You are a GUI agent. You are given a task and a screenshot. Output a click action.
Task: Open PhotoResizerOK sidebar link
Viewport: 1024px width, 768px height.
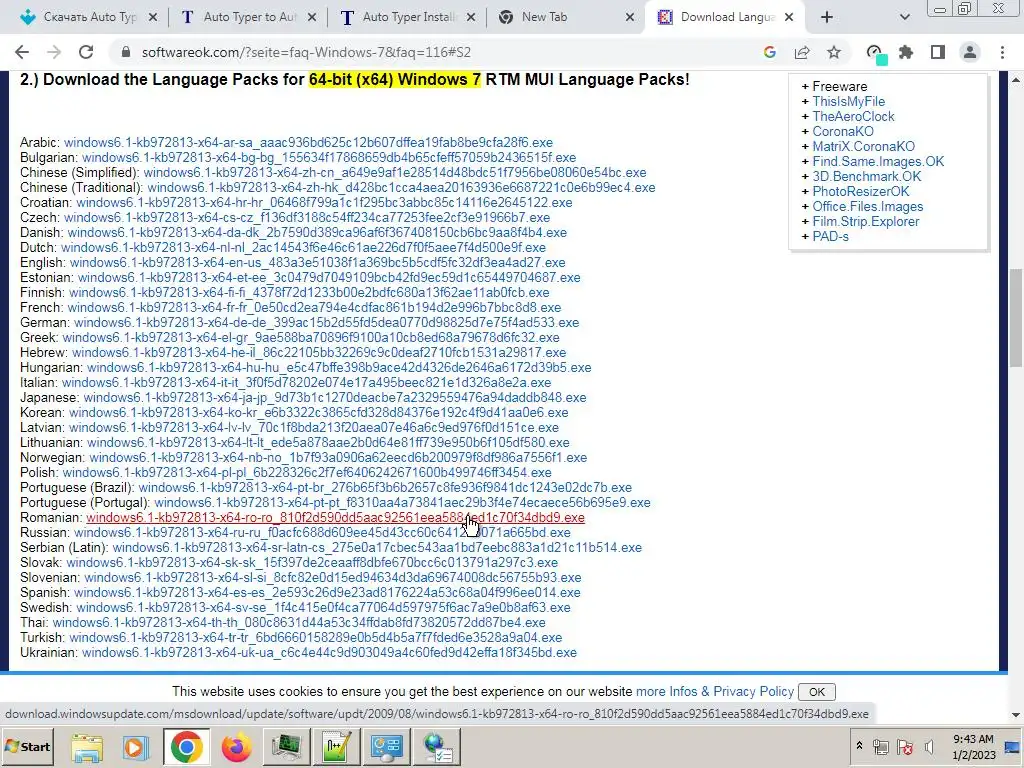pos(861,191)
